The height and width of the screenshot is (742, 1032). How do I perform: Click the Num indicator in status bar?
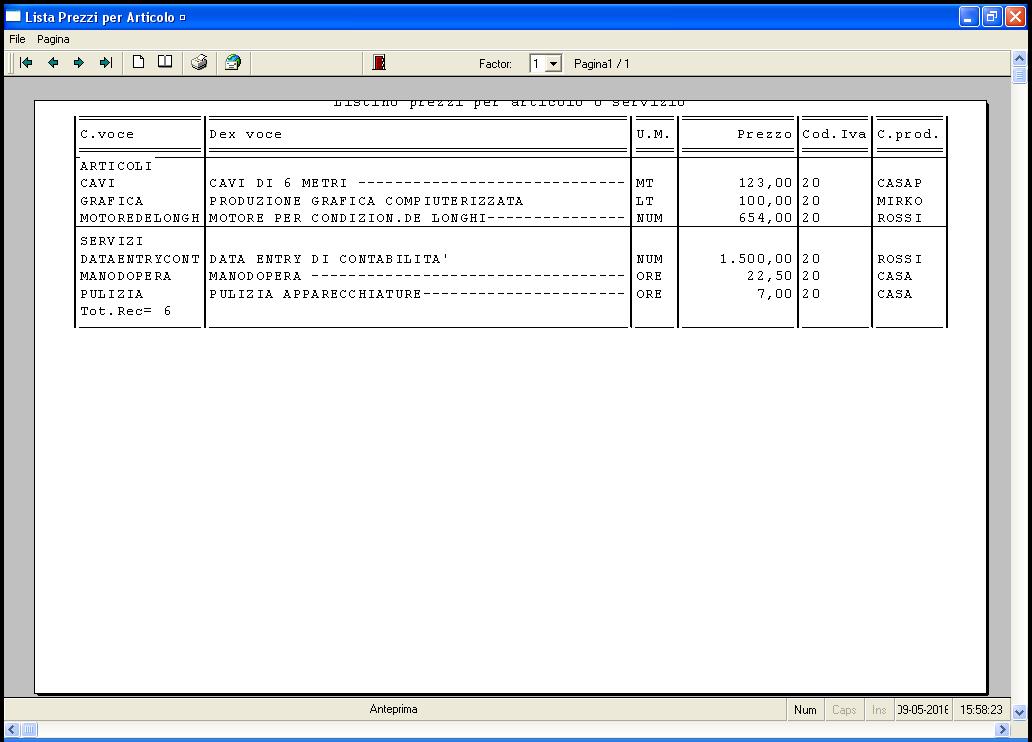pos(805,710)
